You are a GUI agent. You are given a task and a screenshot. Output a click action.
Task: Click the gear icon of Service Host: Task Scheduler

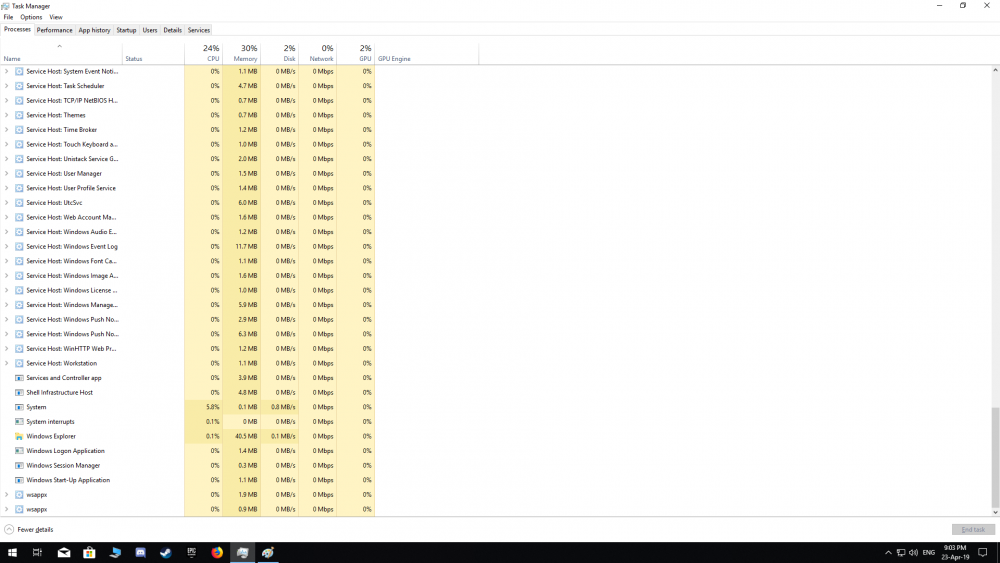pos(19,86)
